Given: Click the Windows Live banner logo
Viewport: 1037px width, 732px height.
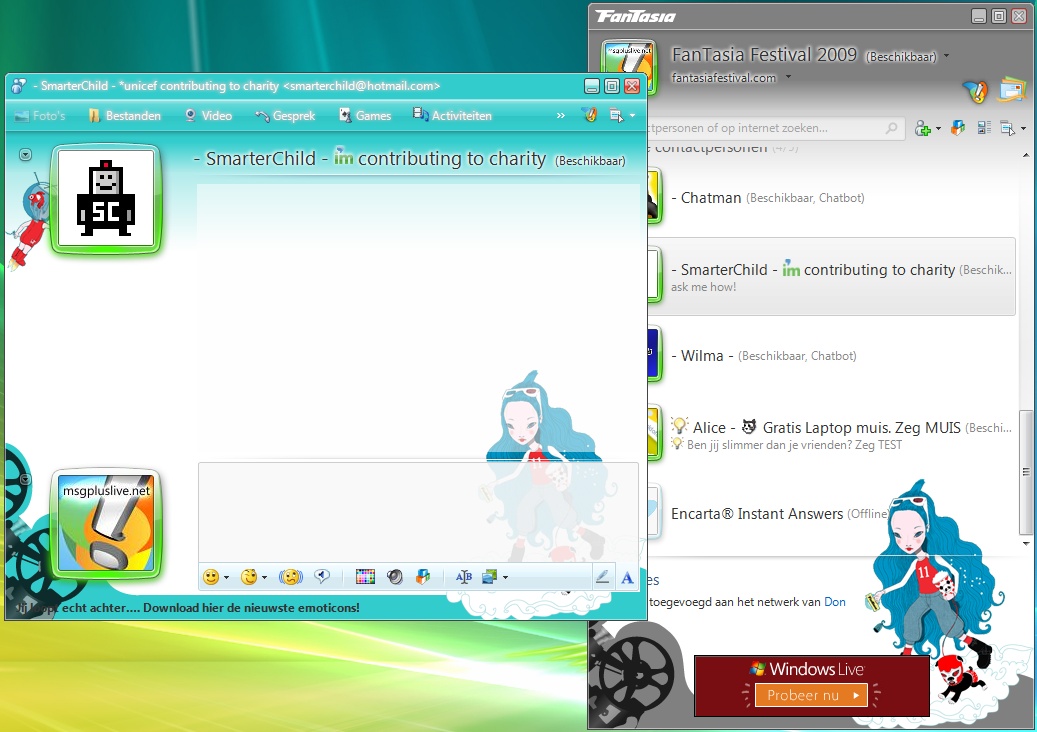Looking at the screenshot, I should coord(807,669).
